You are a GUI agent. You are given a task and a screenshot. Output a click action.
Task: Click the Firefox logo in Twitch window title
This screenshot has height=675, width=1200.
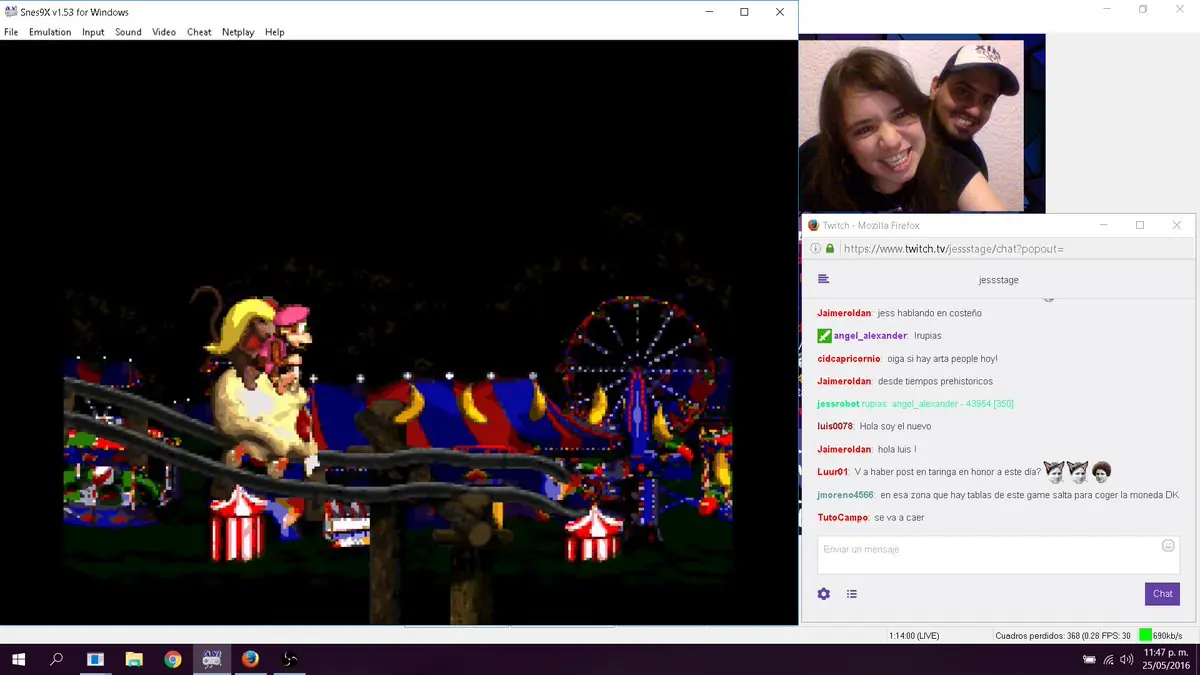813,225
